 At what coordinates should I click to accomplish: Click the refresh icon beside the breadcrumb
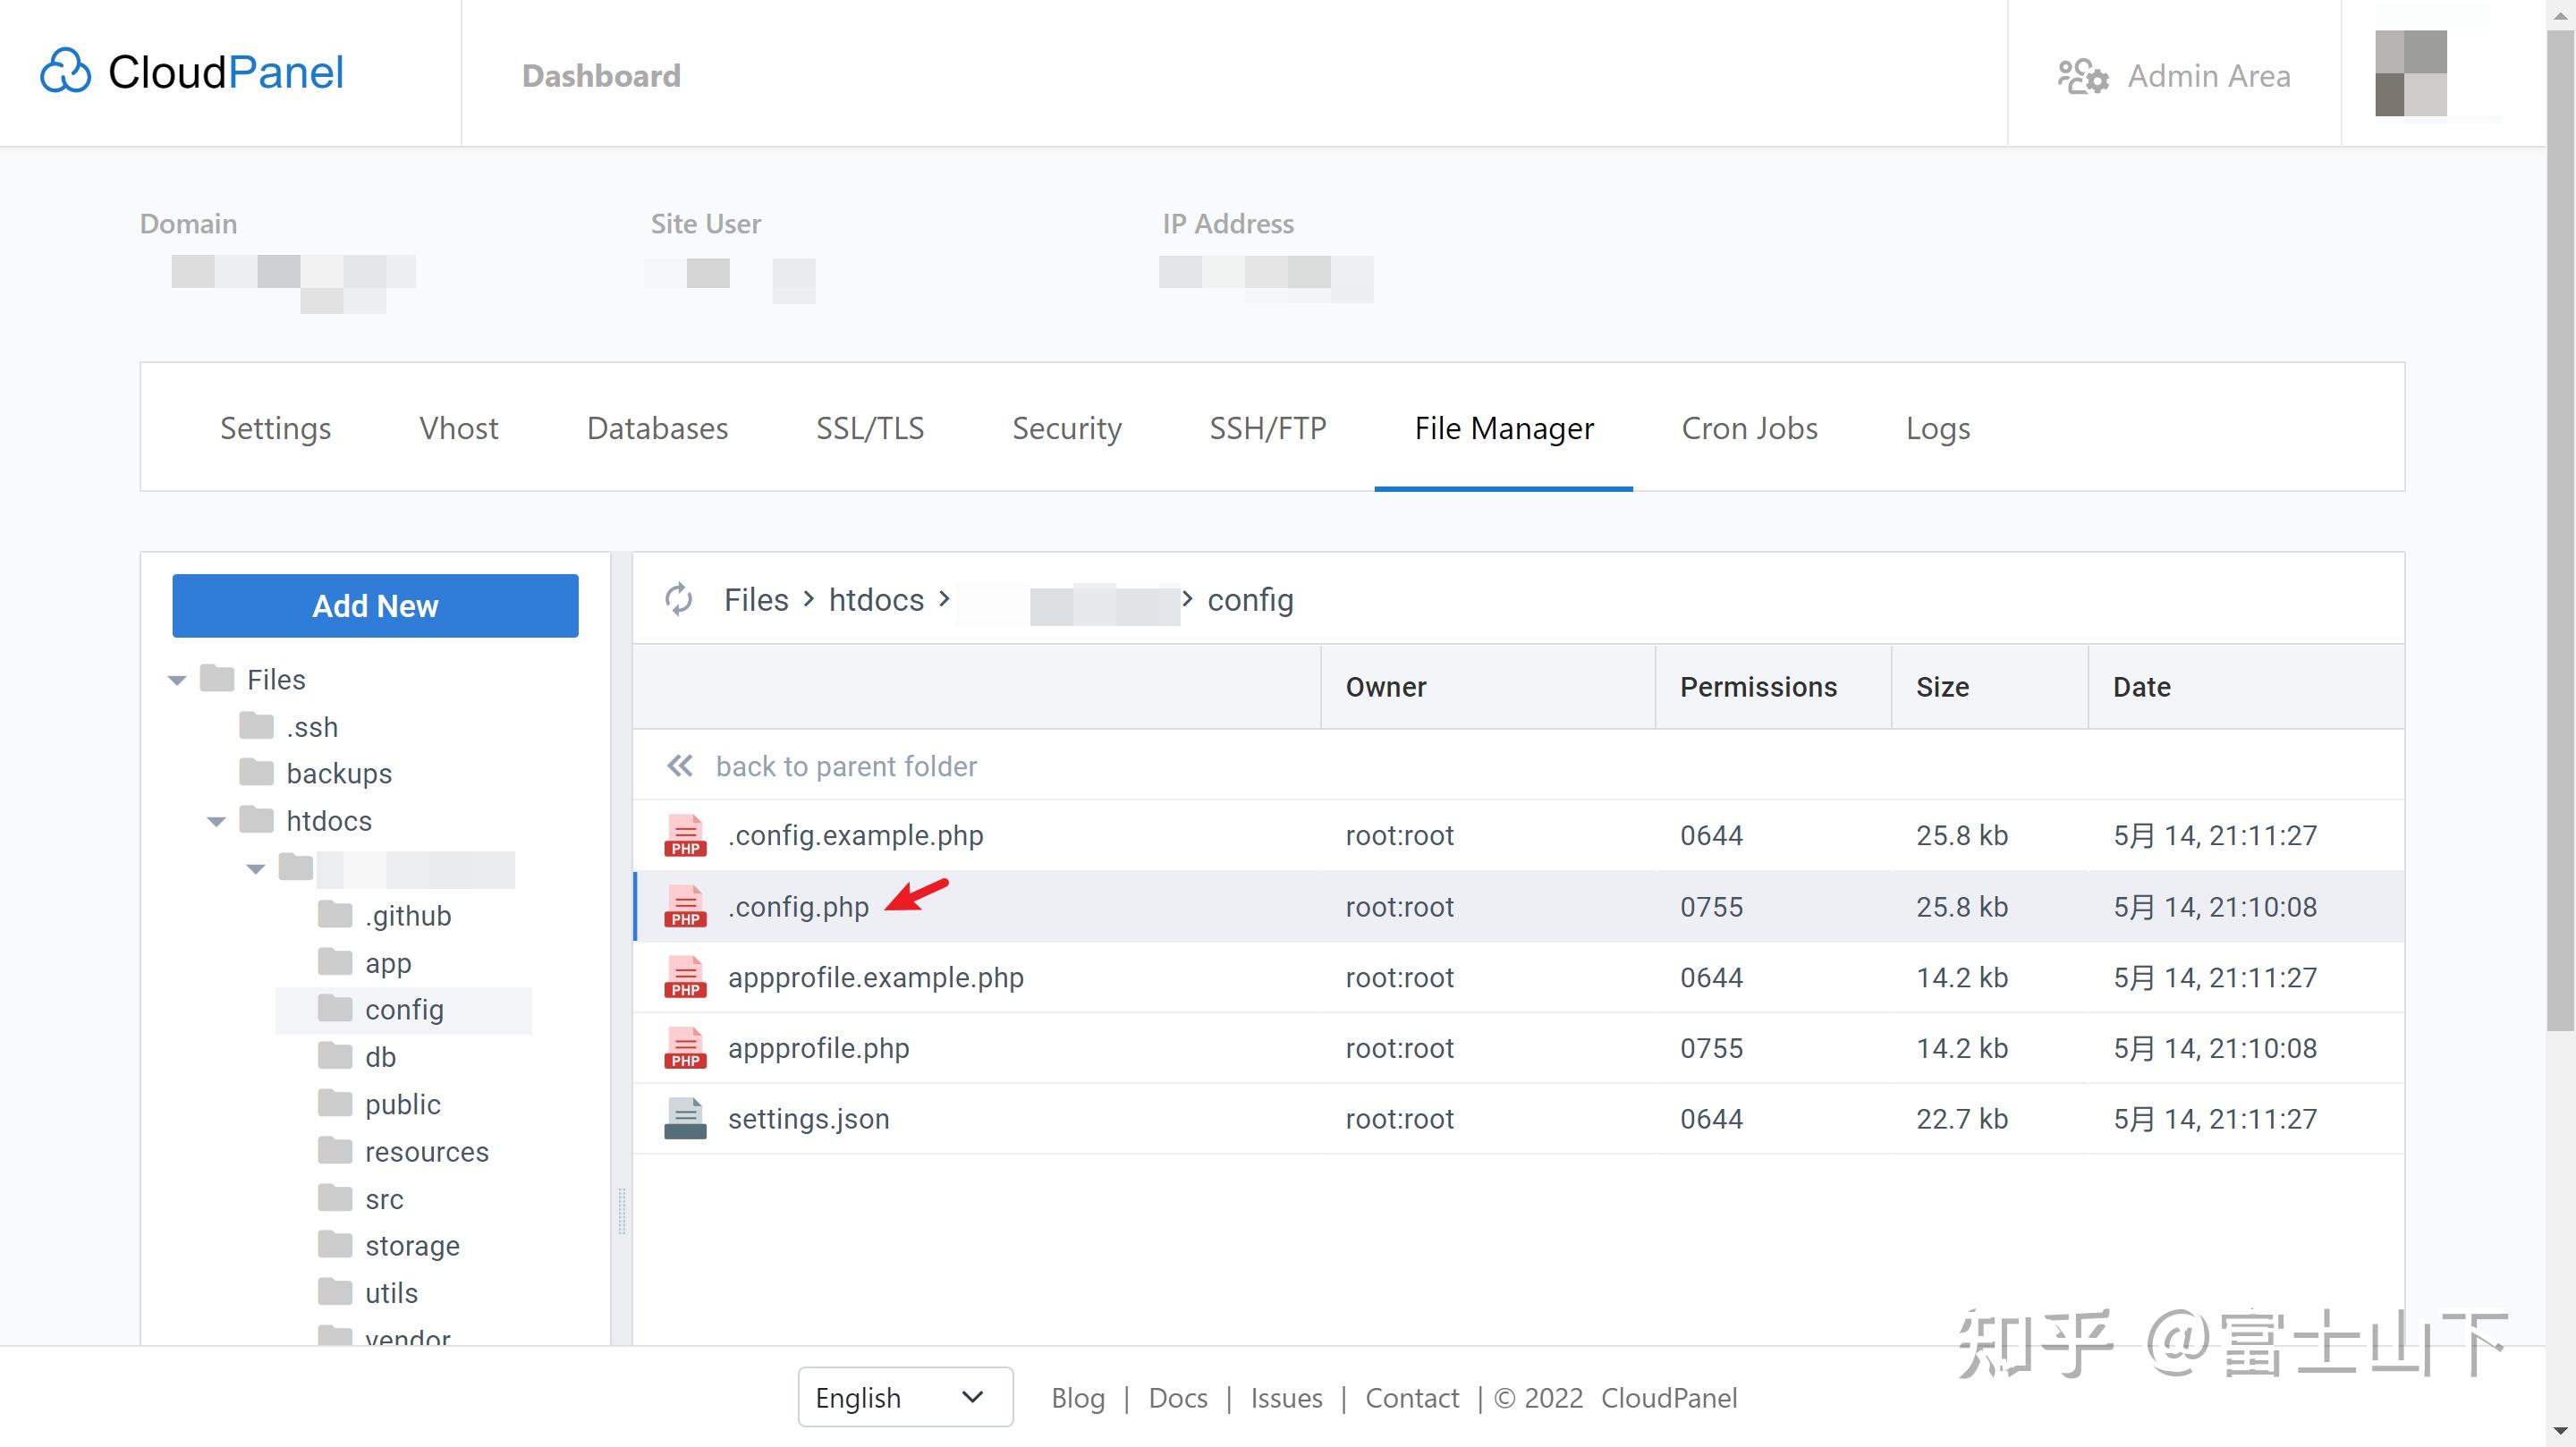click(679, 599)
